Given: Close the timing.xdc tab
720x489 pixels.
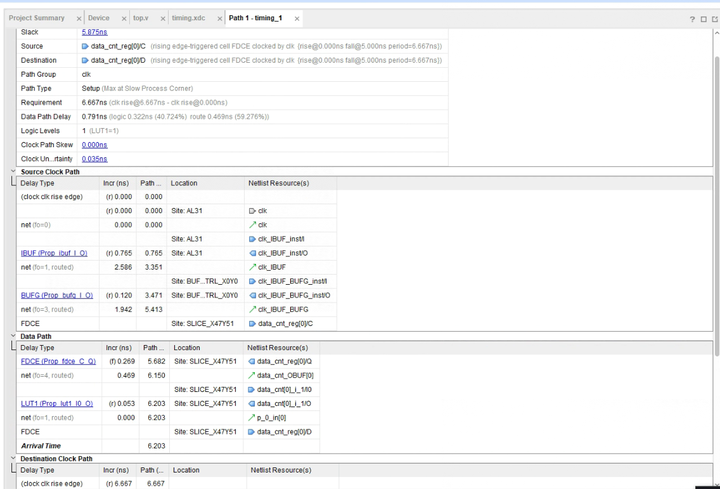Looking at the screenshot, I should [x=219, y=19].
